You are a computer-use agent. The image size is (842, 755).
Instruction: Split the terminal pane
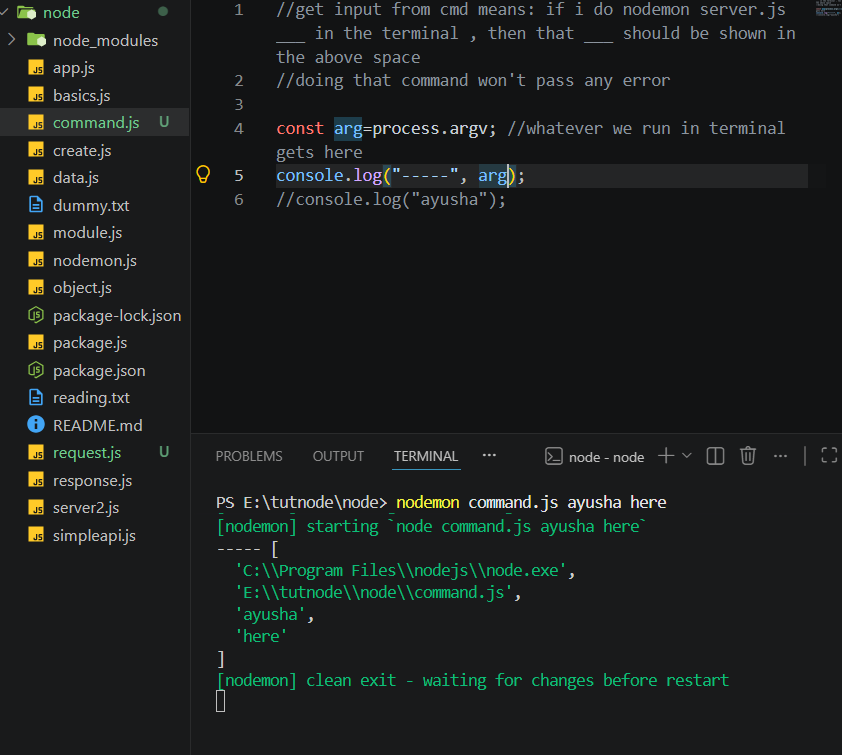(x=715, y=456)
